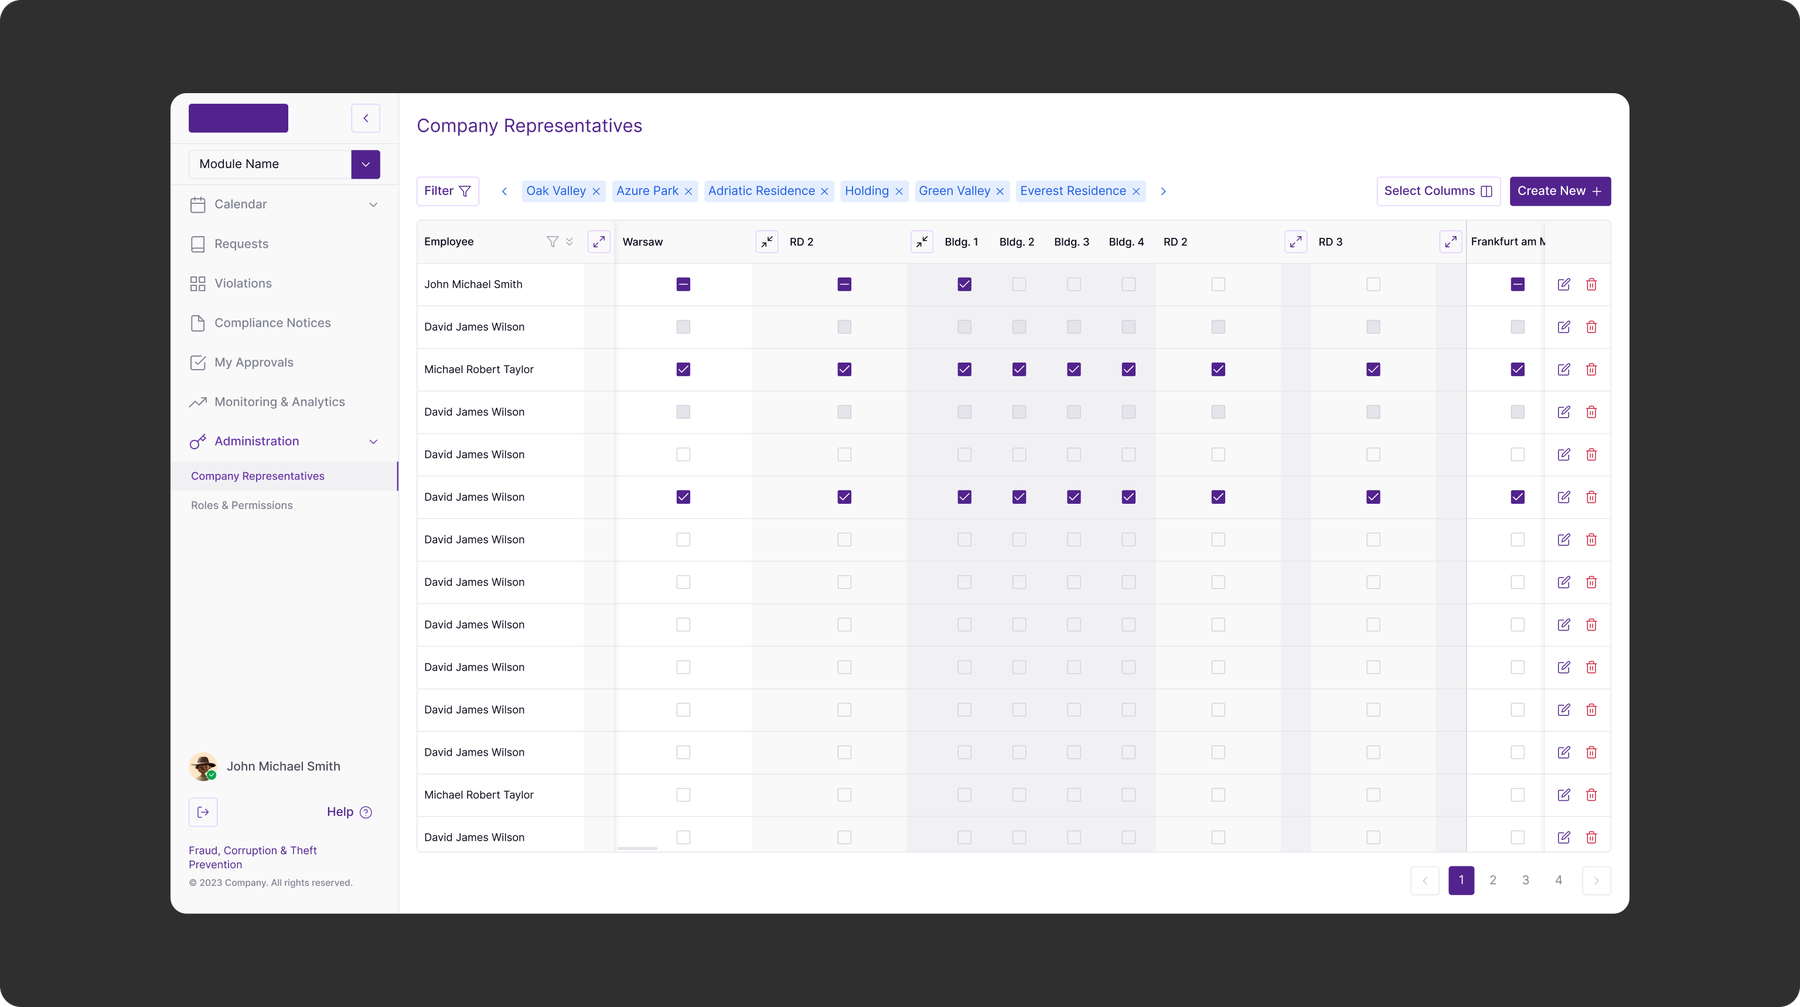Viewport: 1800px width, 1007px height.
Task: Go to page 2
Action: coord(1493,880)
